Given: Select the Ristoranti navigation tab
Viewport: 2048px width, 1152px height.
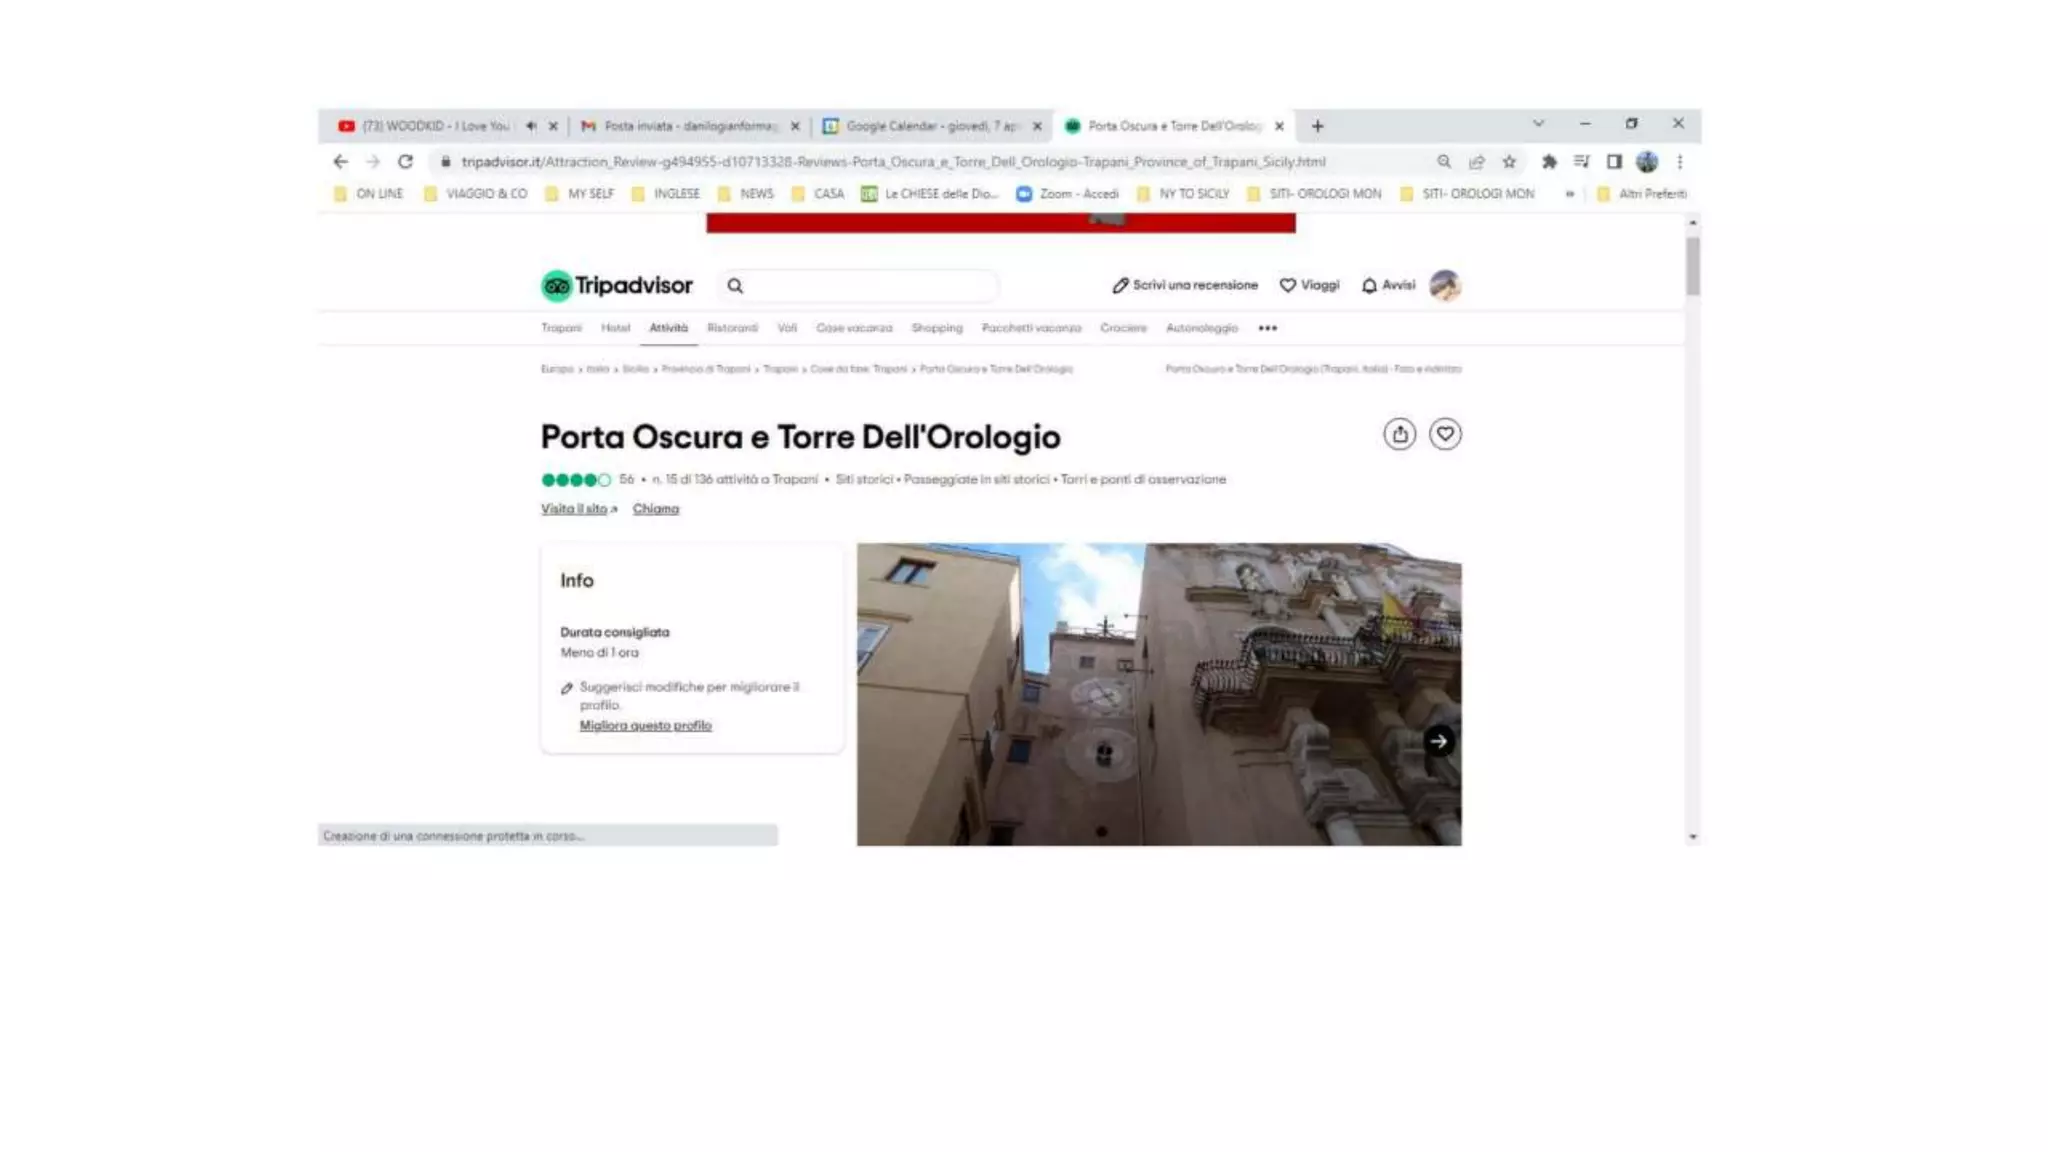Looking at the screenshot, I should pyautogui.click(x=732, y=328).
